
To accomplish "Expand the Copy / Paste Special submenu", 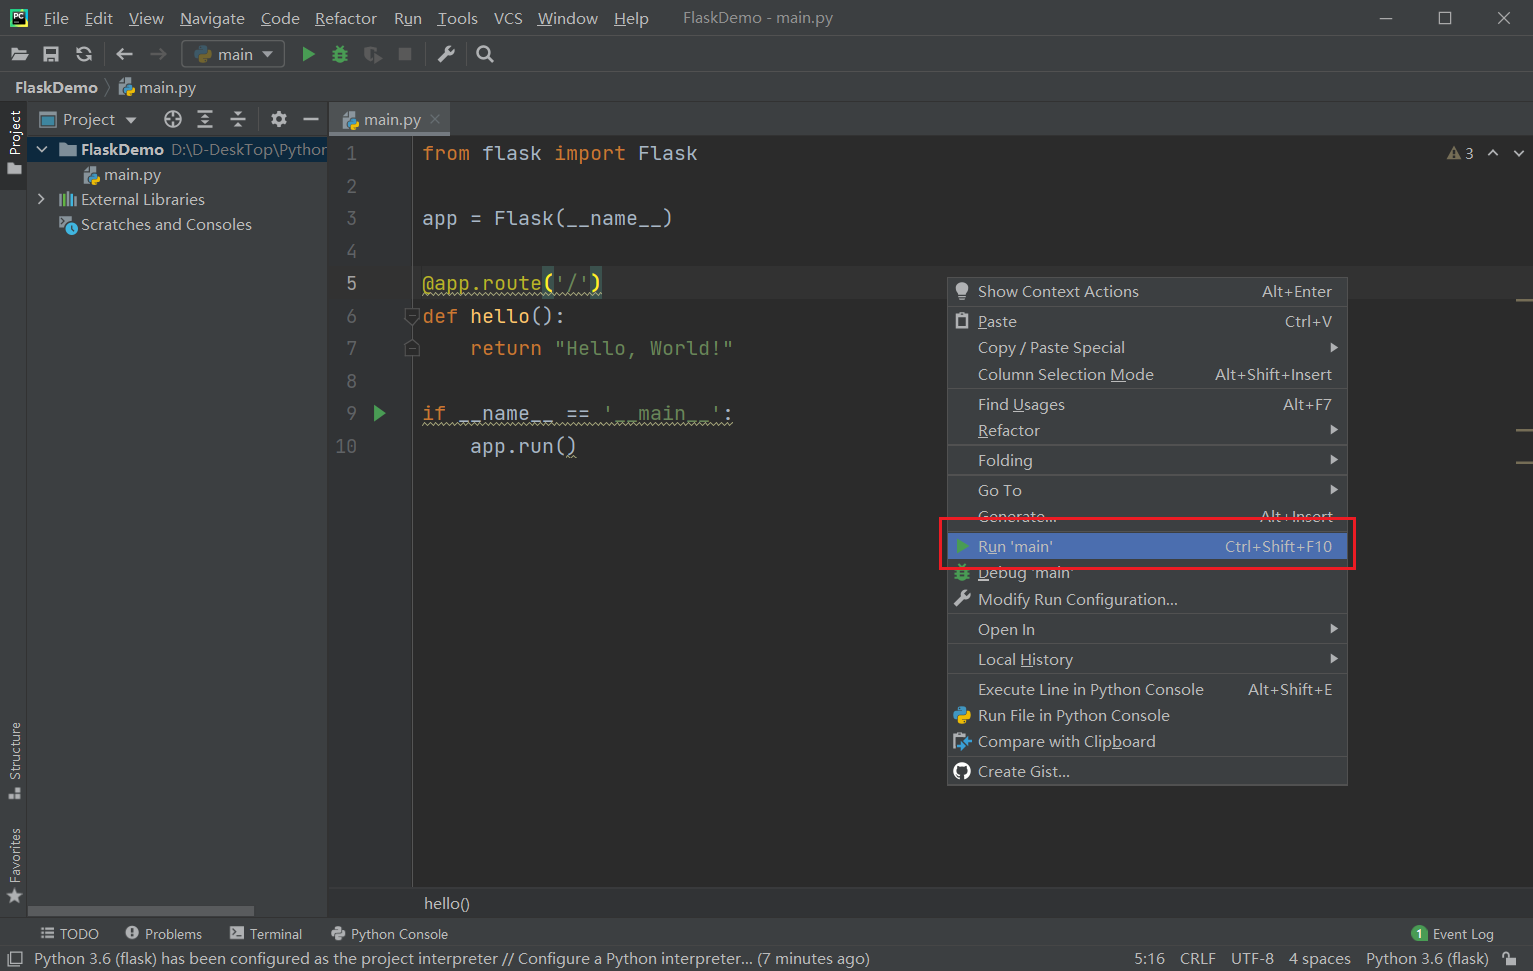I will coord(1147,347).
